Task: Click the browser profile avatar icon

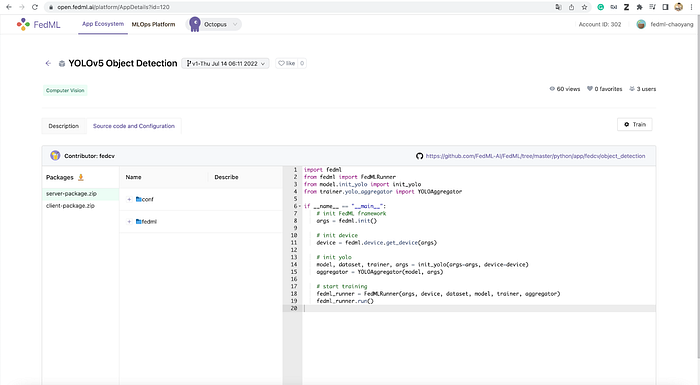Action: tap(679, 7)
